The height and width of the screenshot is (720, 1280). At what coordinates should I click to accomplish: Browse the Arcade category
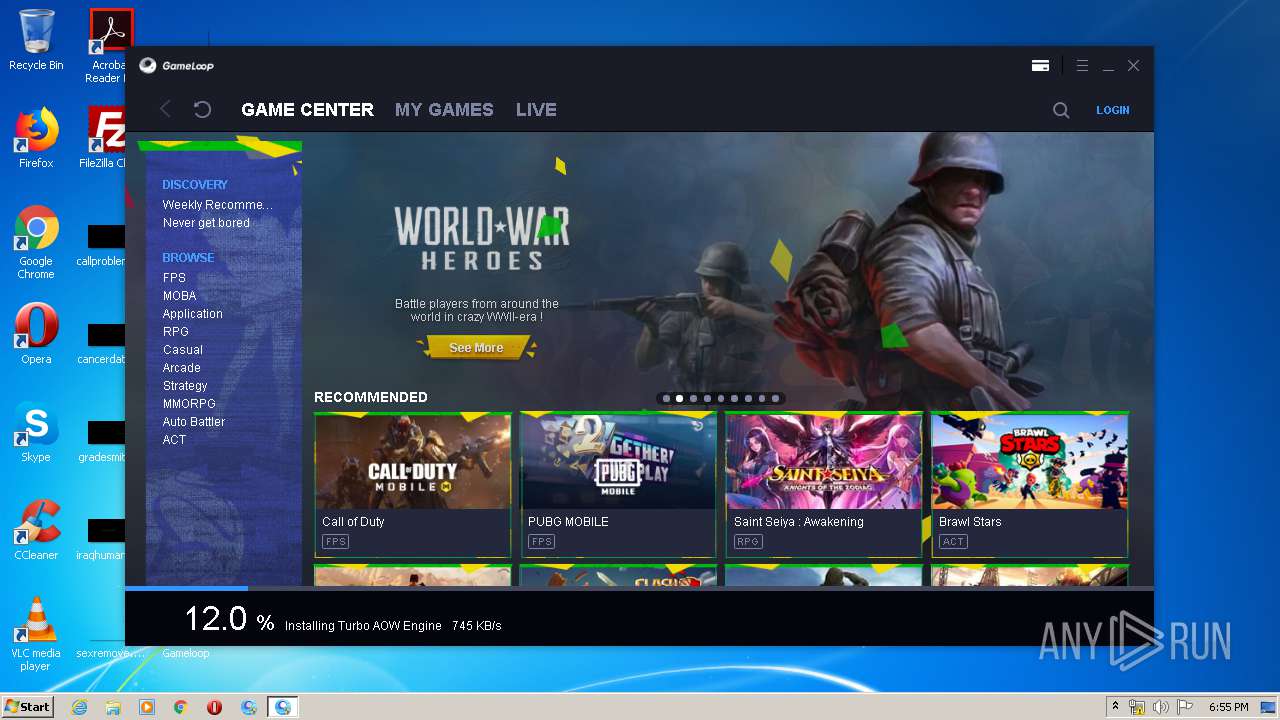coord(181,368)
